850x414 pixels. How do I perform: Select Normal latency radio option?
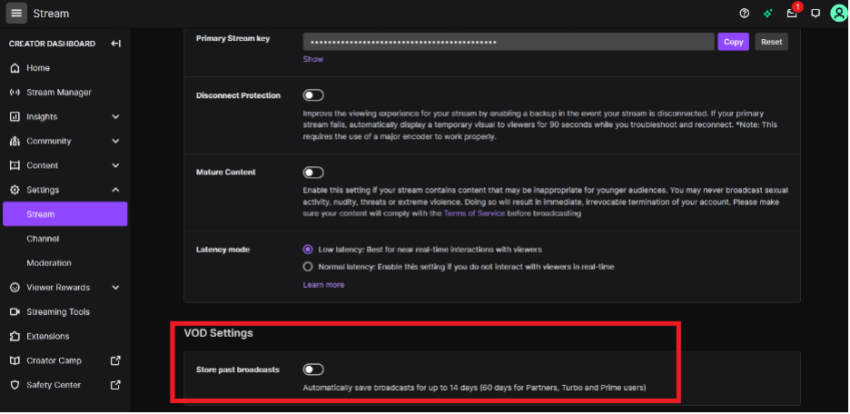point(308,267)
